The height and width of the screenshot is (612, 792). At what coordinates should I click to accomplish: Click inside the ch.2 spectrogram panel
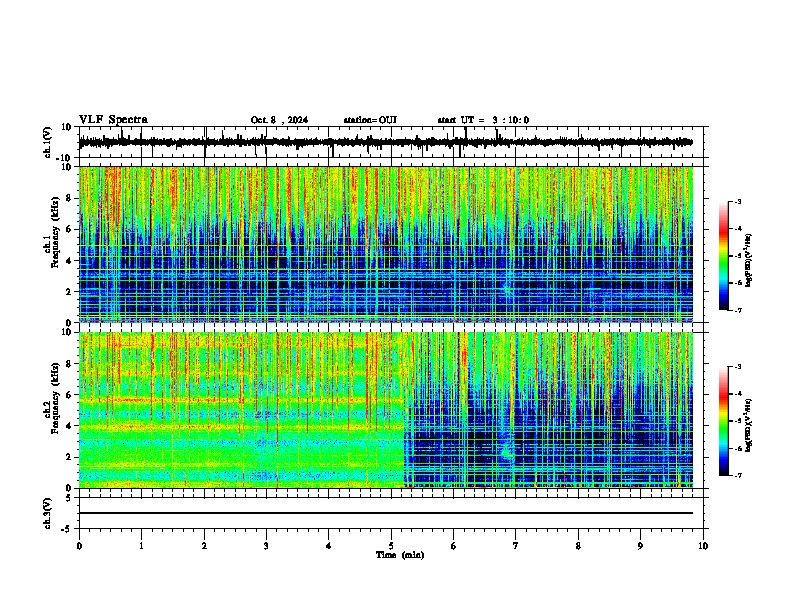tap(386, 410)
